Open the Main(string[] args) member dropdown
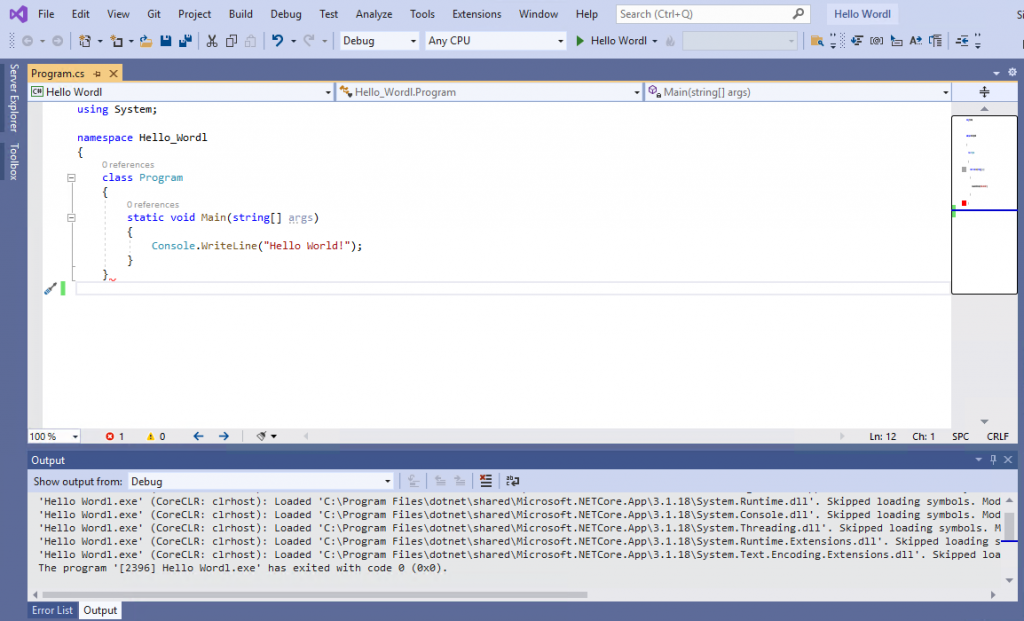1024x621 pixels. [798, 92]
